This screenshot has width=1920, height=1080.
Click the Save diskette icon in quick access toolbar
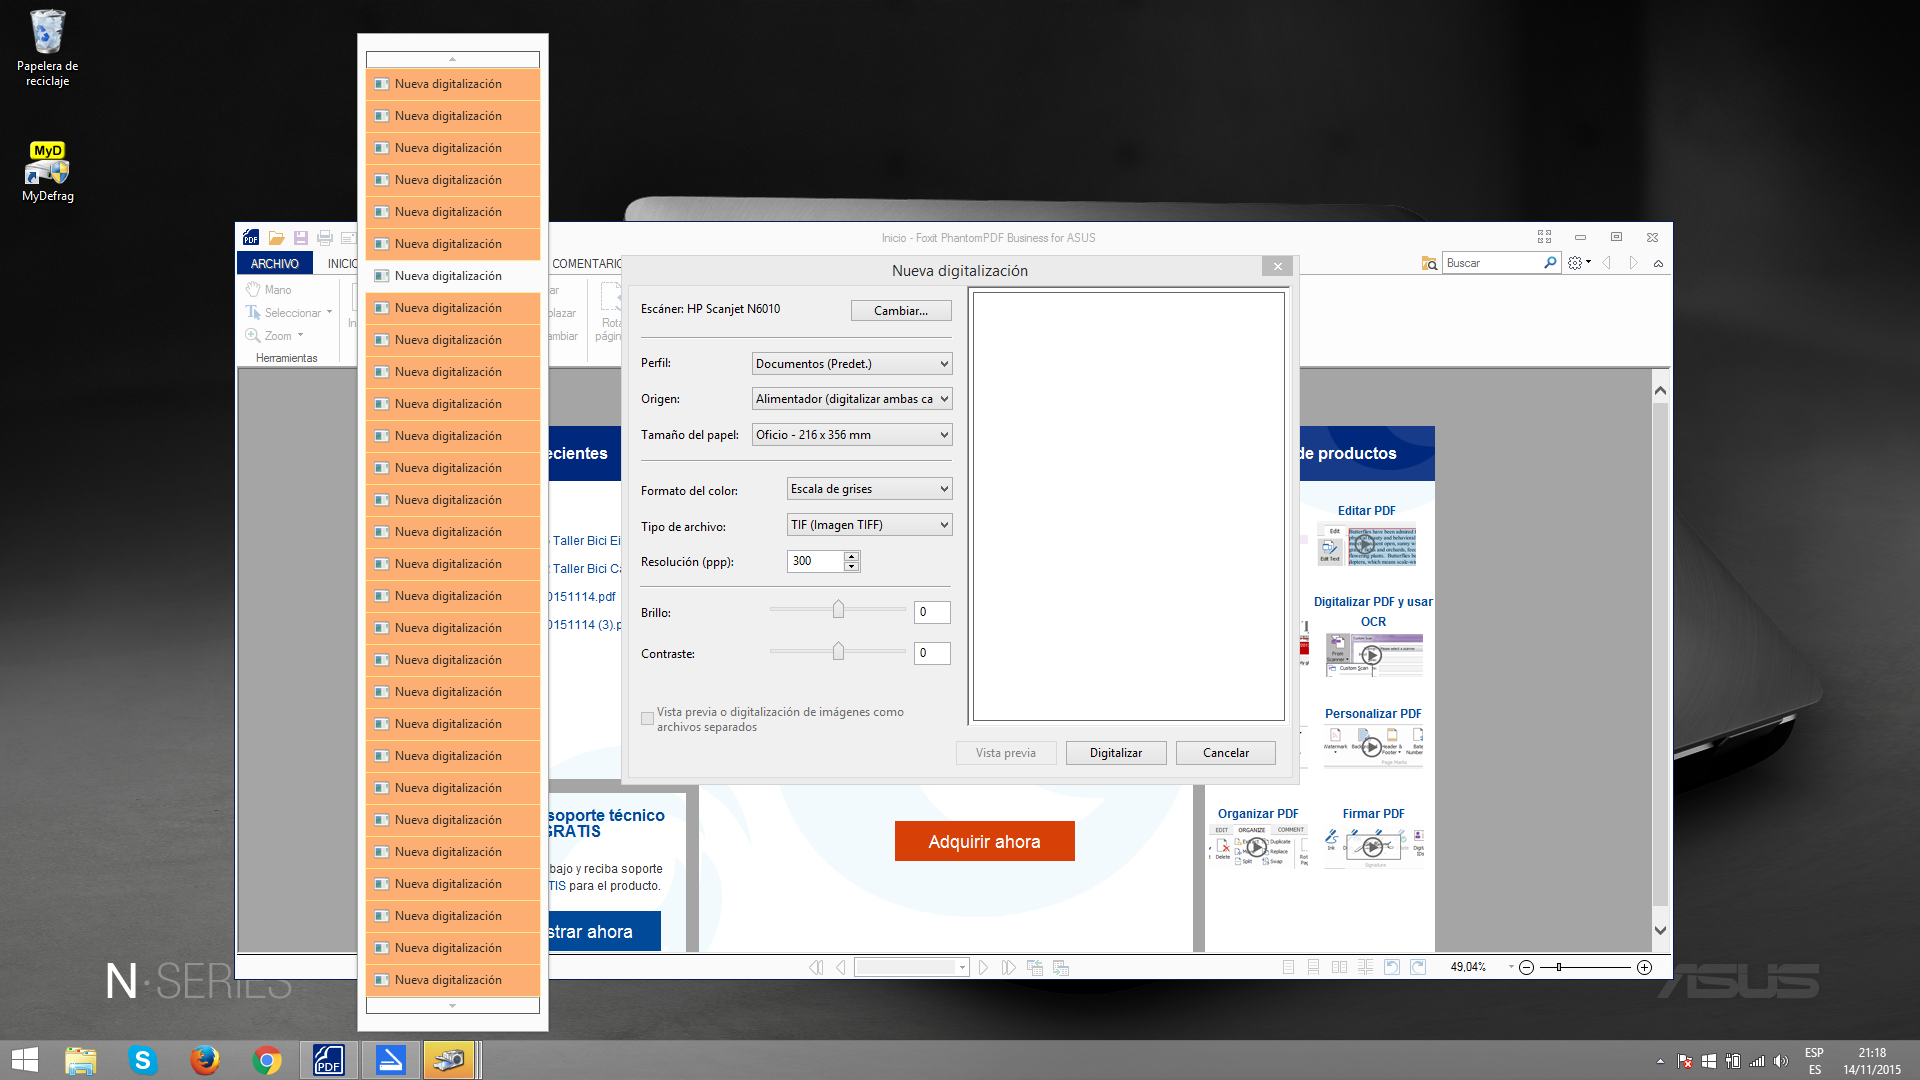(300, 238)
